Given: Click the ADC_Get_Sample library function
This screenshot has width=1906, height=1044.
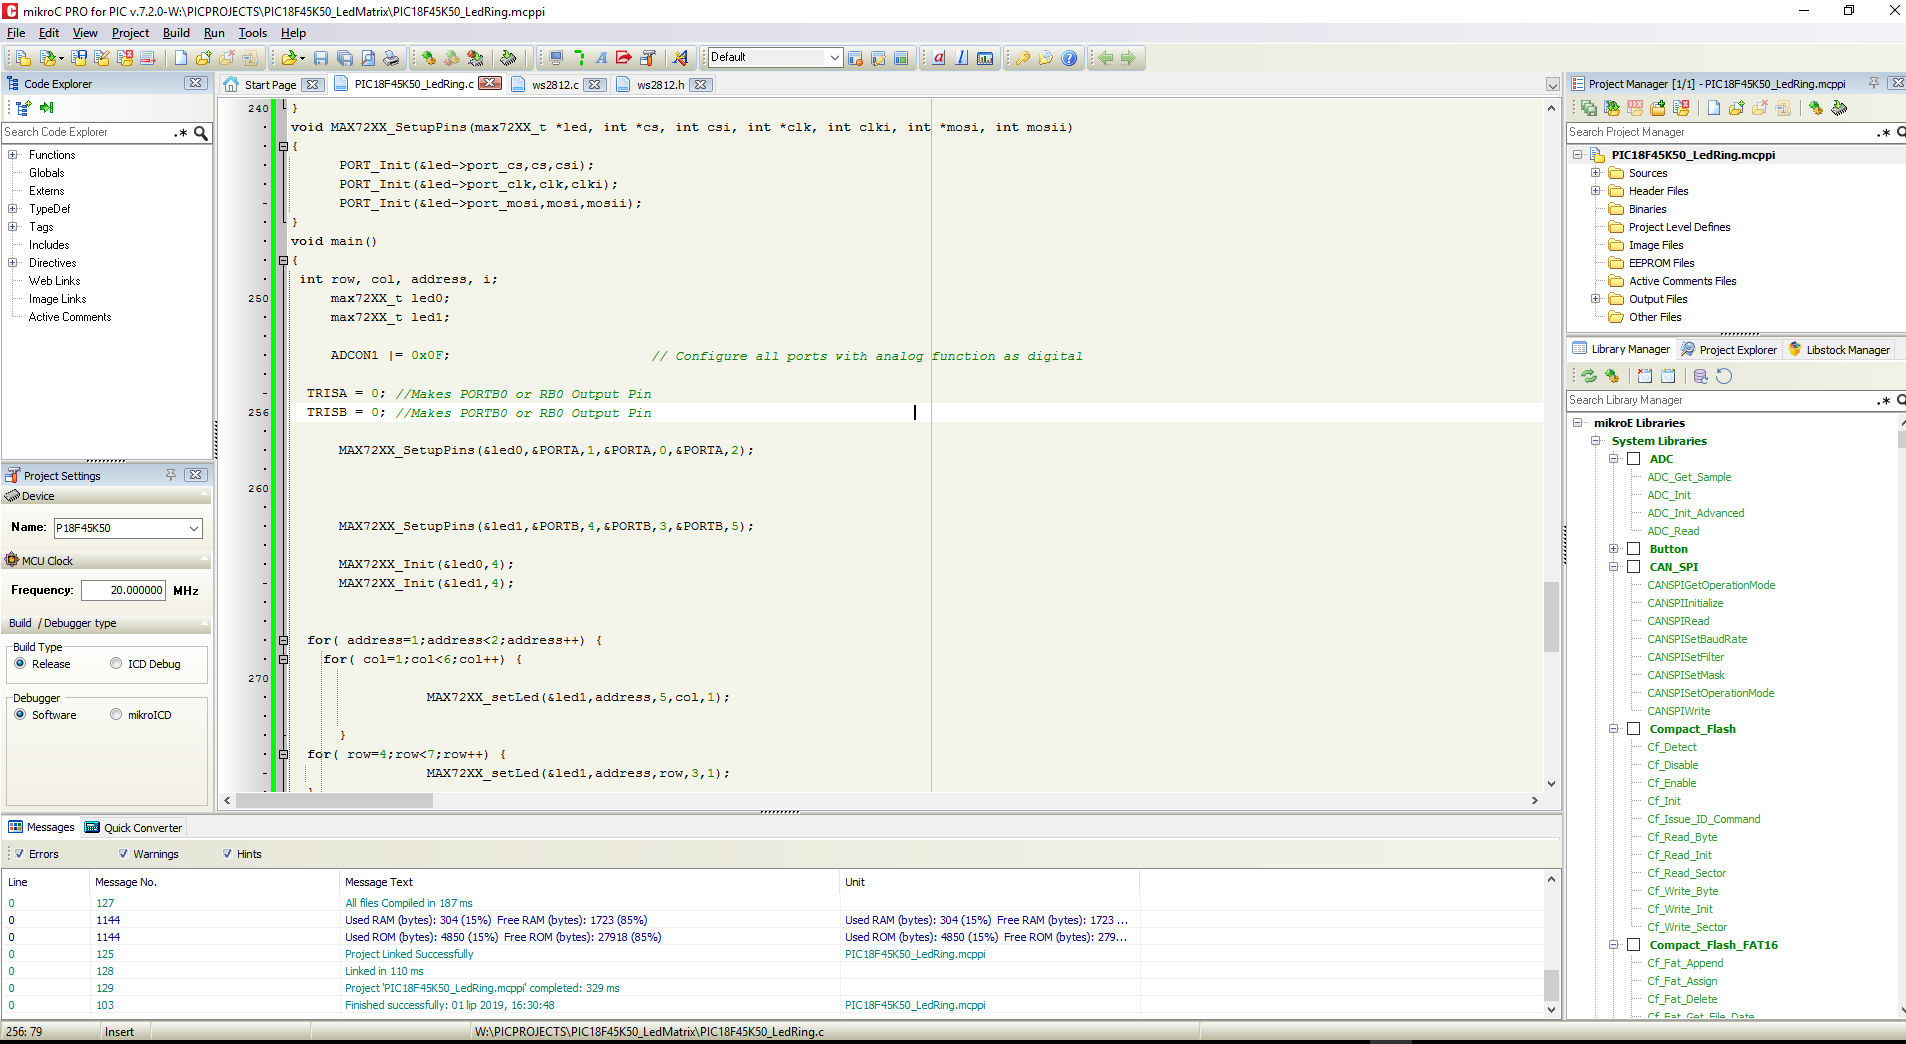Looking at the screenshot, I should [x=1689, y=477].
